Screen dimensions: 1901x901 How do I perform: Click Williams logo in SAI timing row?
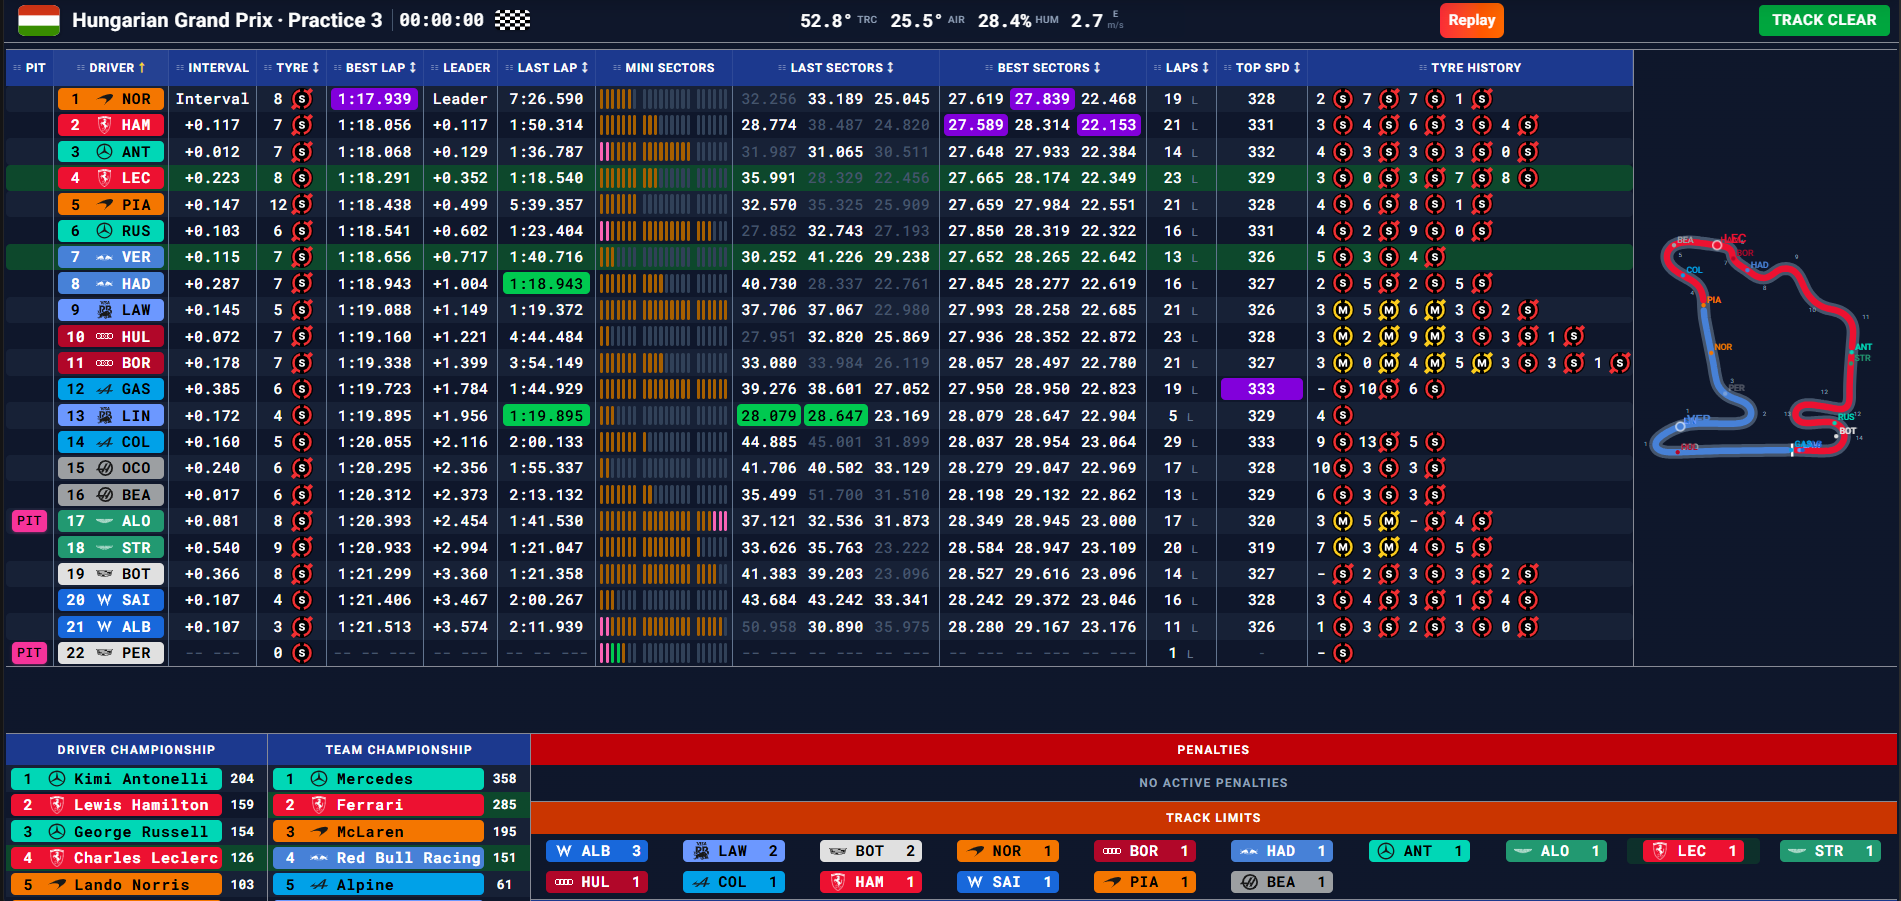coord(105,600)
